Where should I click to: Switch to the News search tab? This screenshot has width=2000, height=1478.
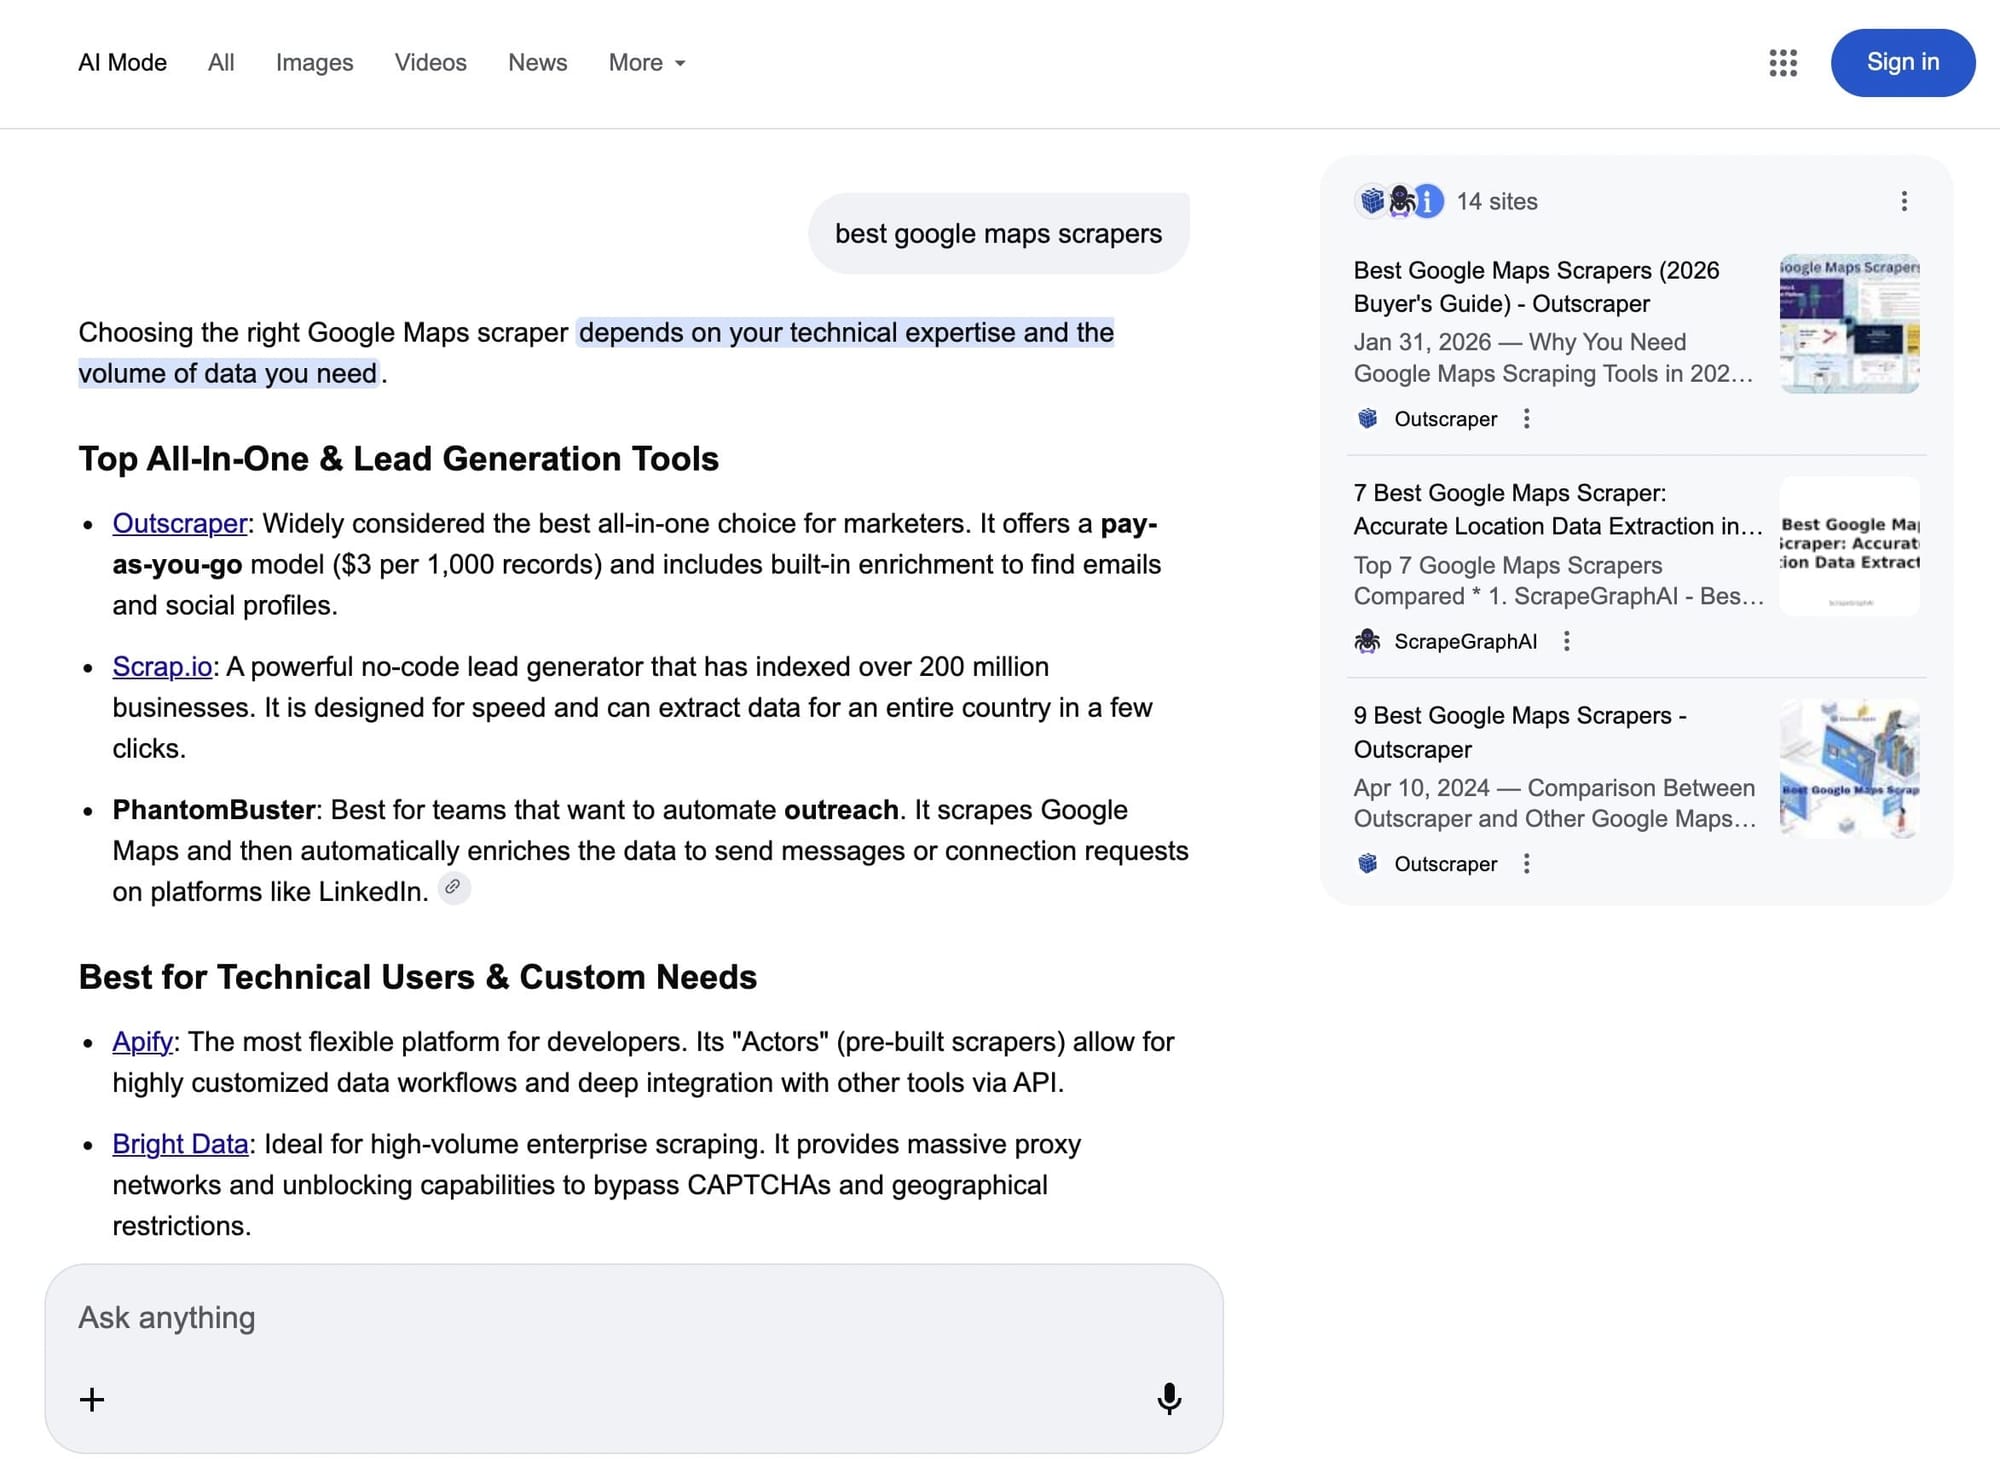coord(537,62)
